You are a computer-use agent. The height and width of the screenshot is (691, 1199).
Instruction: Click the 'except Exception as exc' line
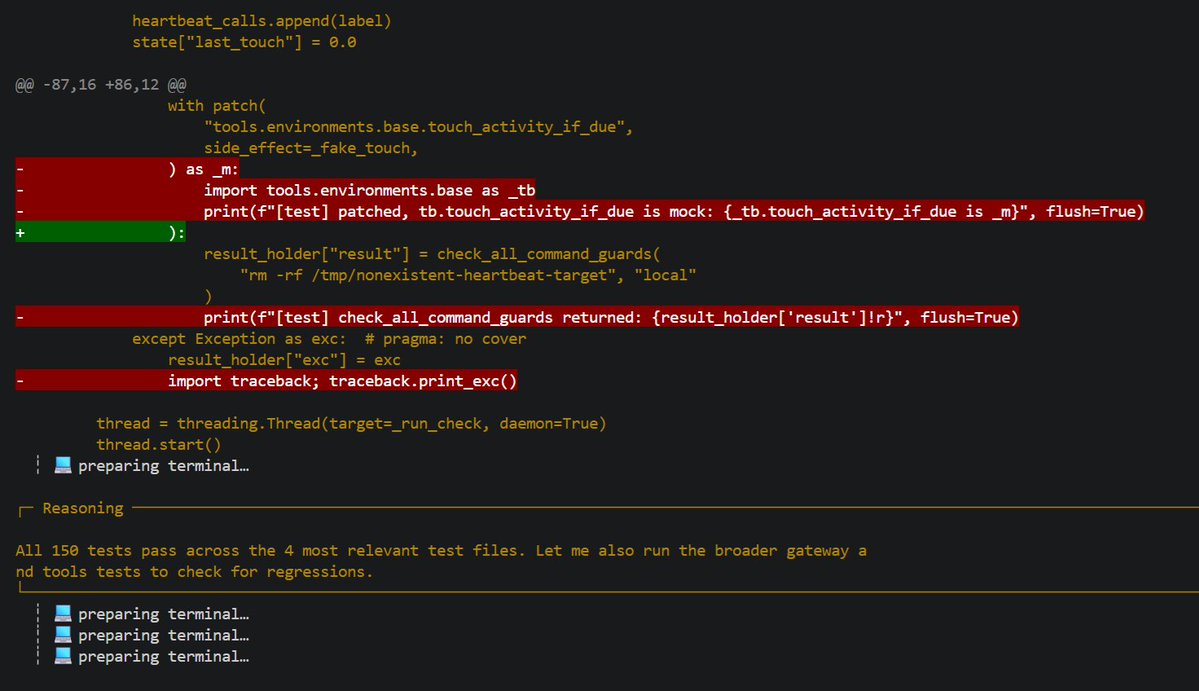[258, 339]
